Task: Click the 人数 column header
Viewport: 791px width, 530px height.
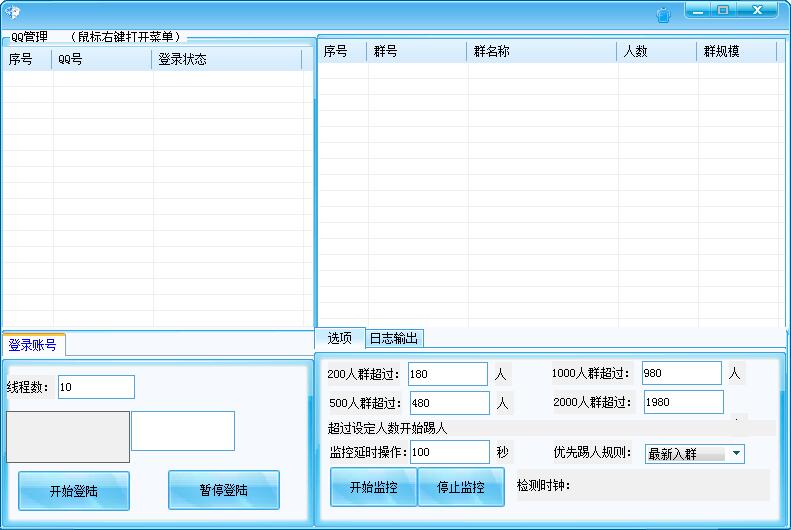Action: 657,51
